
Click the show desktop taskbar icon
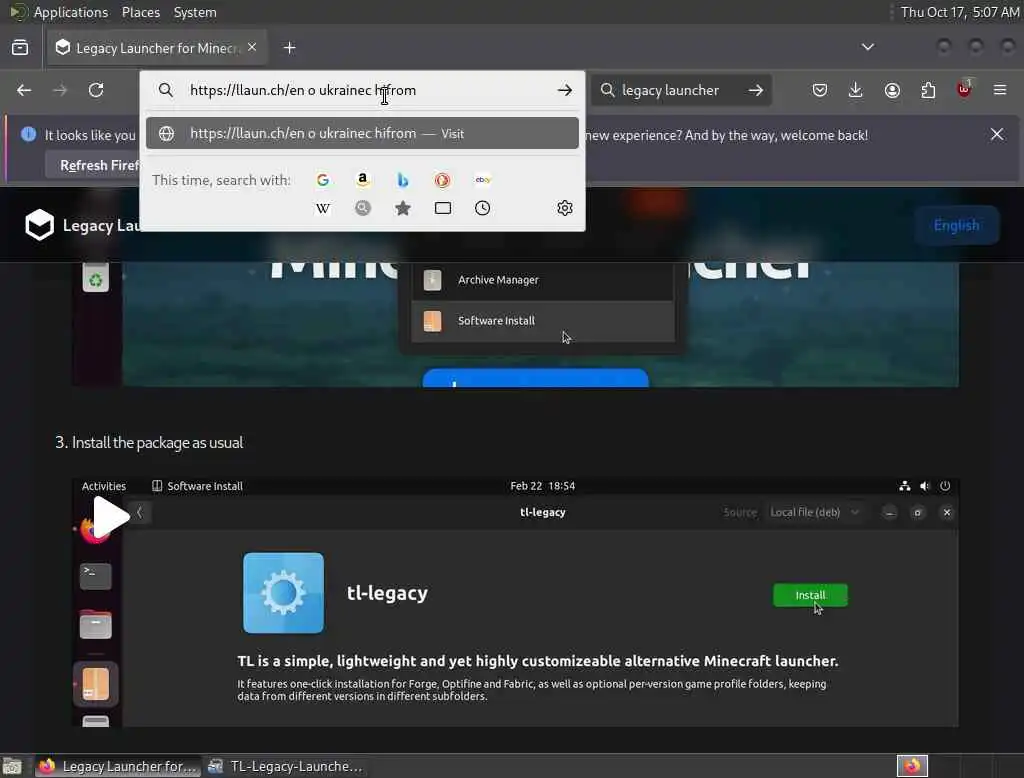tap(12, 766)
